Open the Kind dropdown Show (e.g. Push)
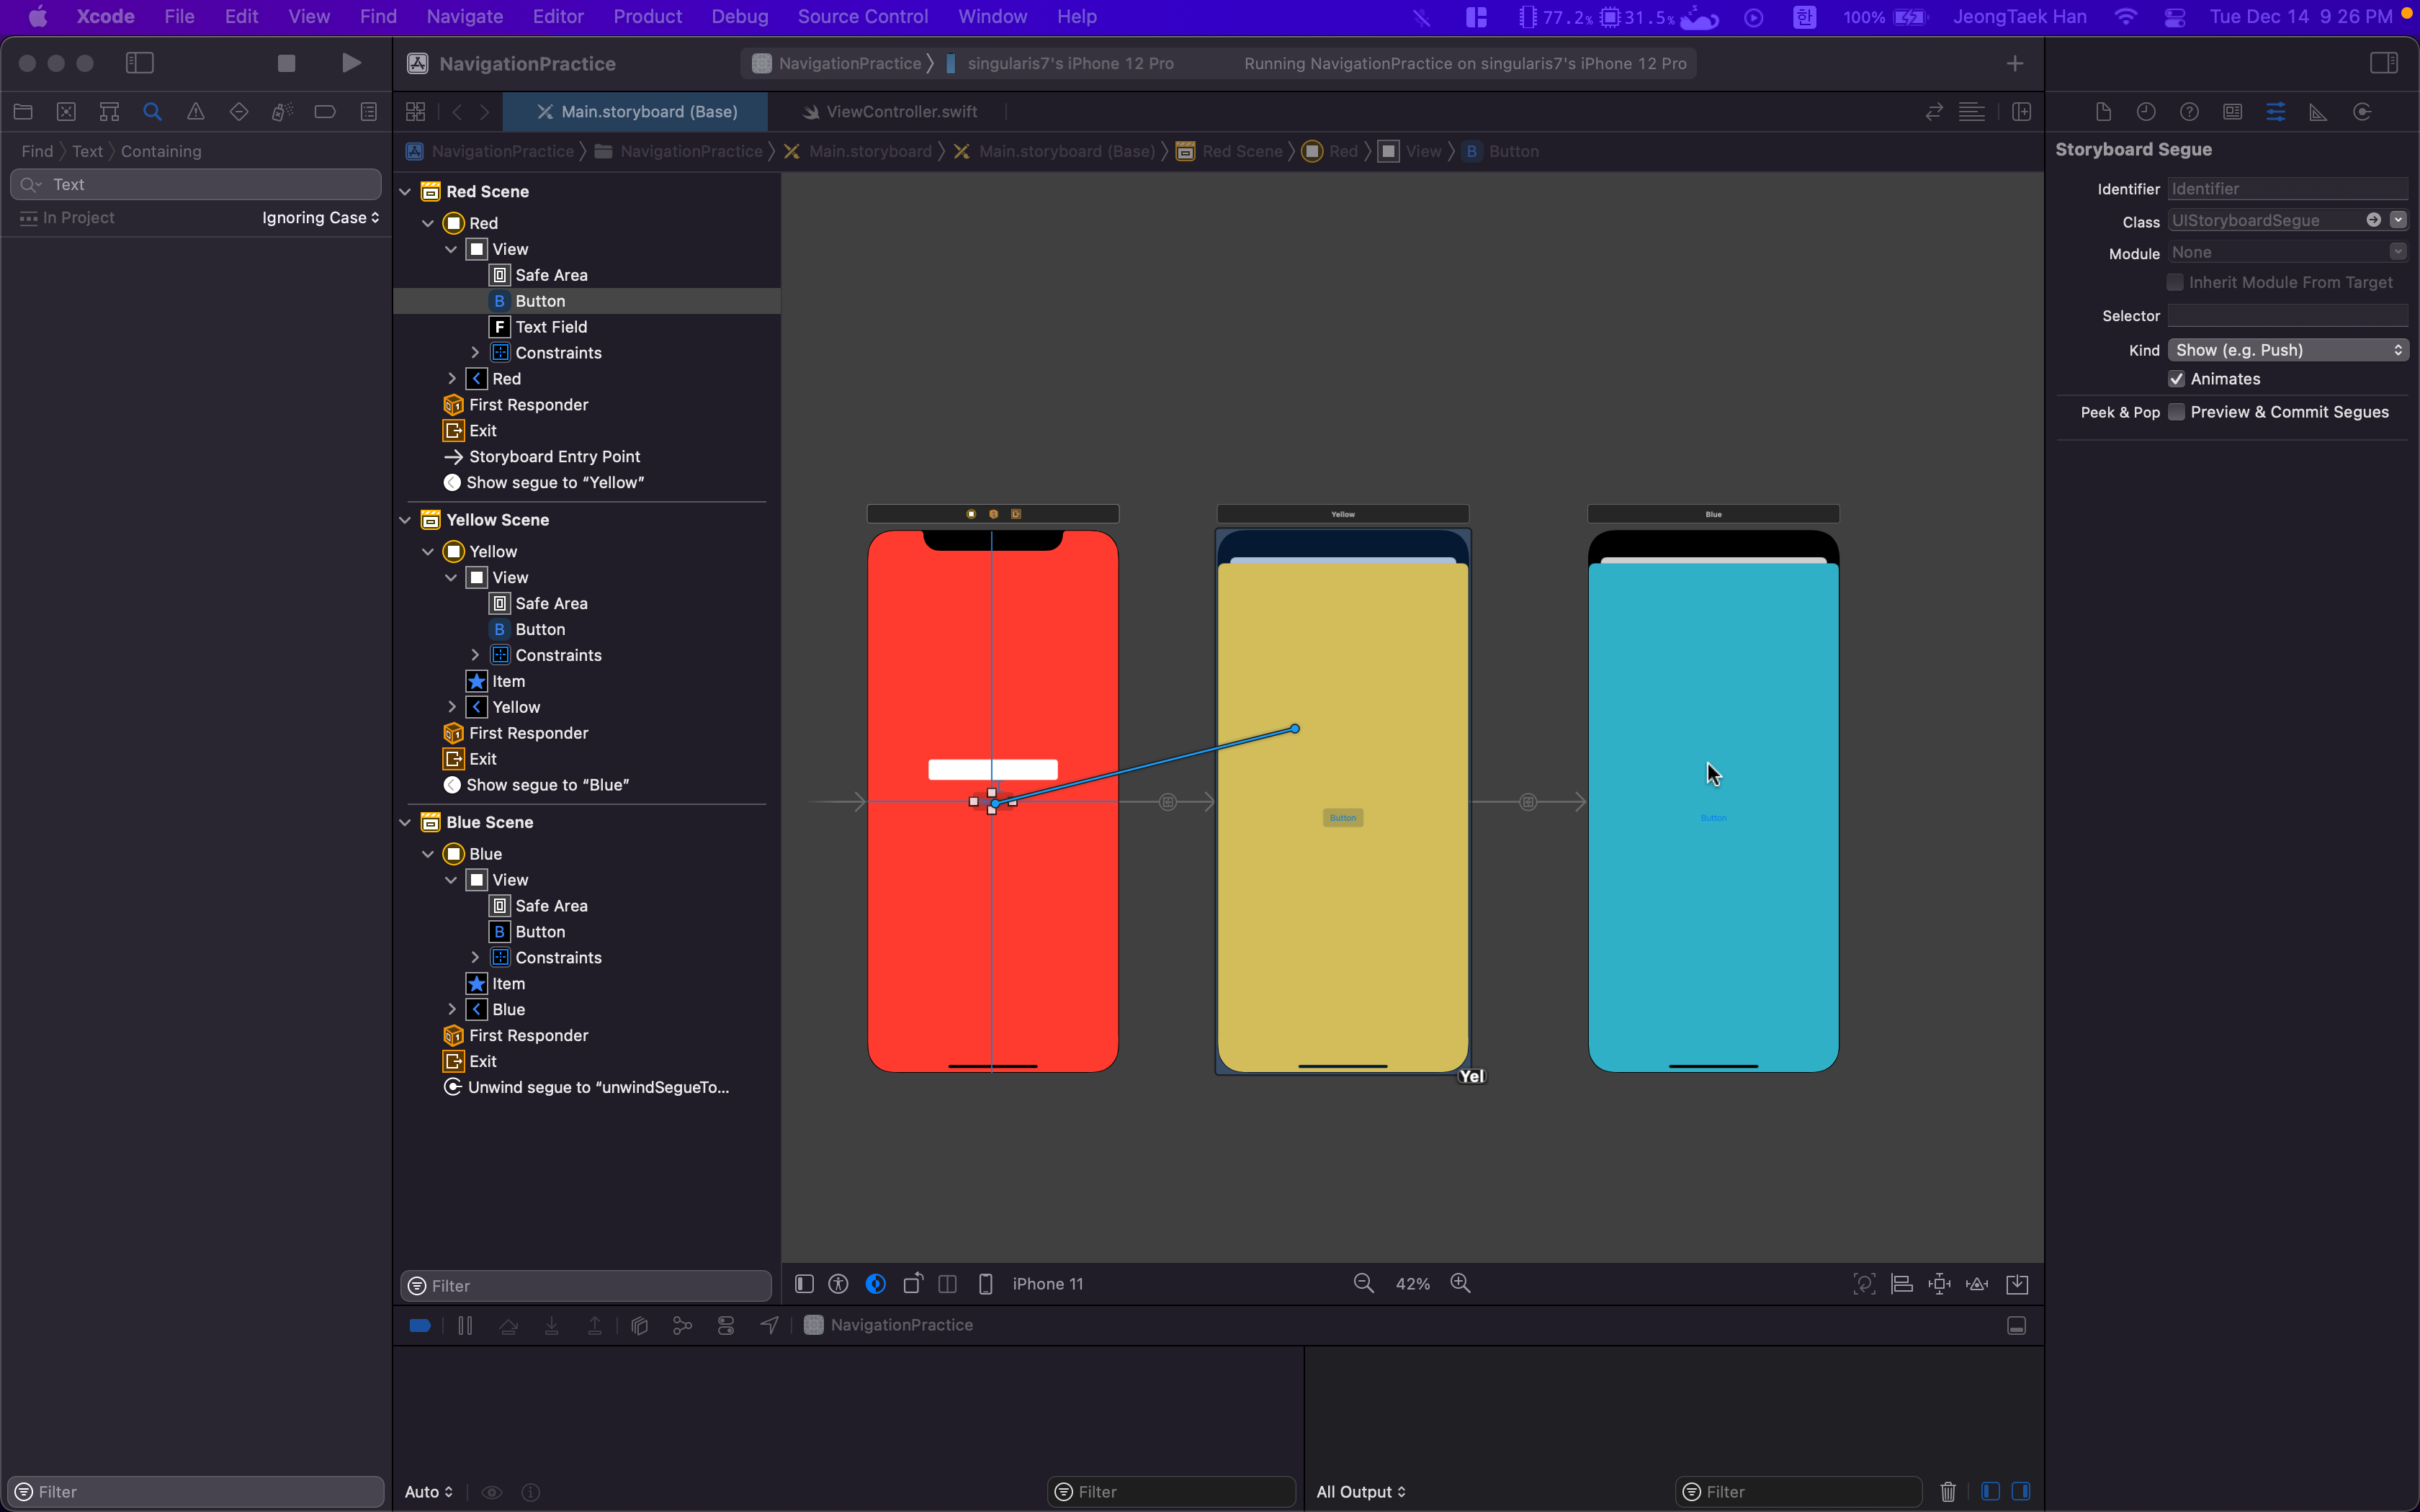Screen dimensions: 2420x1512 [2287, 350]
